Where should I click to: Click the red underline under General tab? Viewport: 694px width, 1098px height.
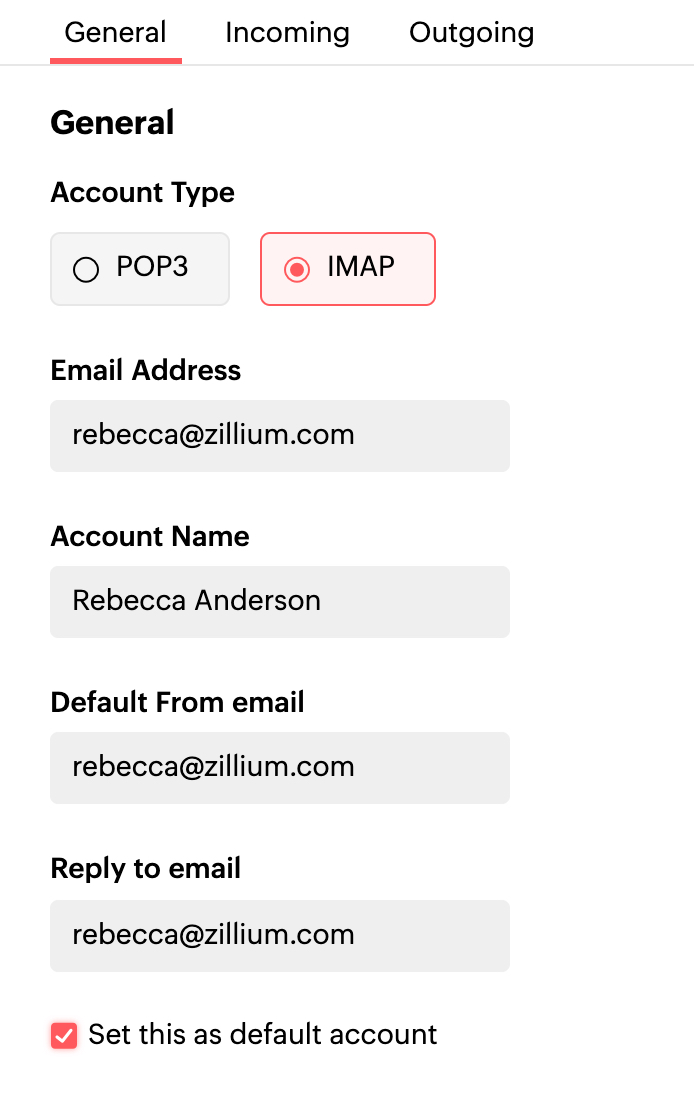[115, 61]
